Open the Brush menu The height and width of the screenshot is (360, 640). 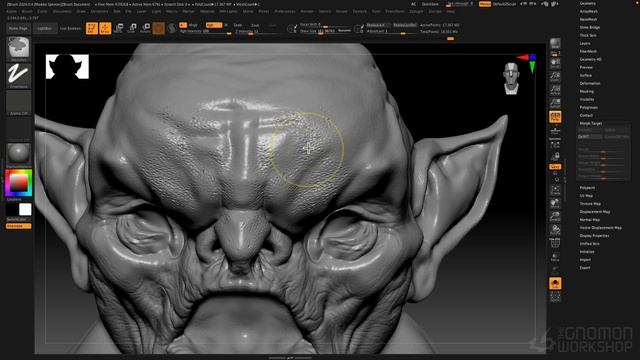(x=27, y=11)
